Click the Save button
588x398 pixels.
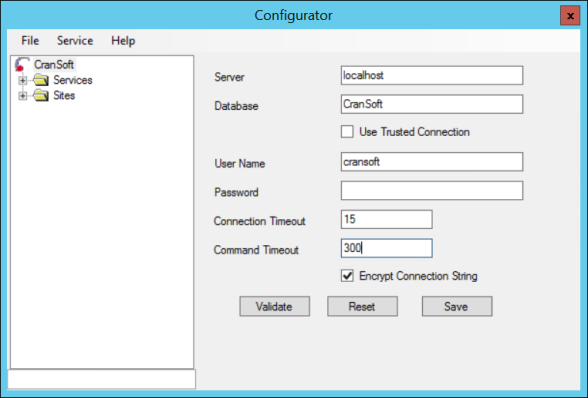click(457, 306)
